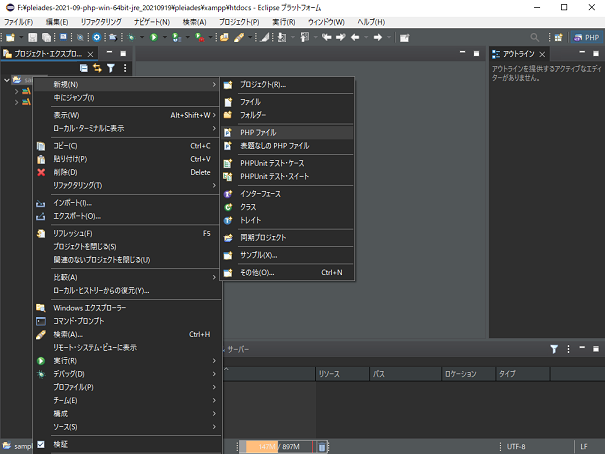The width and height of the screenshot is (605, 454).
Task: Click the Next Annotation toolbar icon
Action: pyautogui.click(x=282, y=37)
